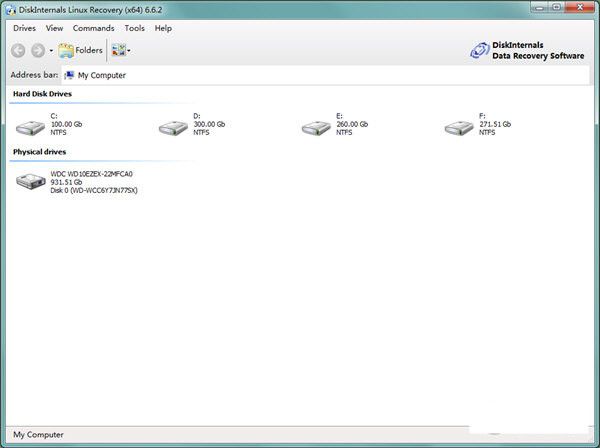Click the My Computer address bar field

coord(325,75)
